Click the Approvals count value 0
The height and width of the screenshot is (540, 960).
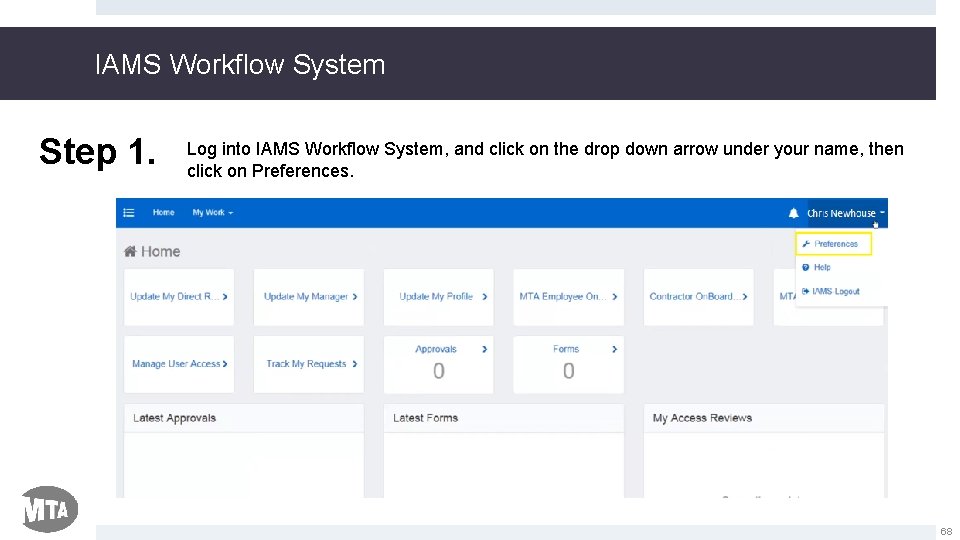click(x=438, y=371)
